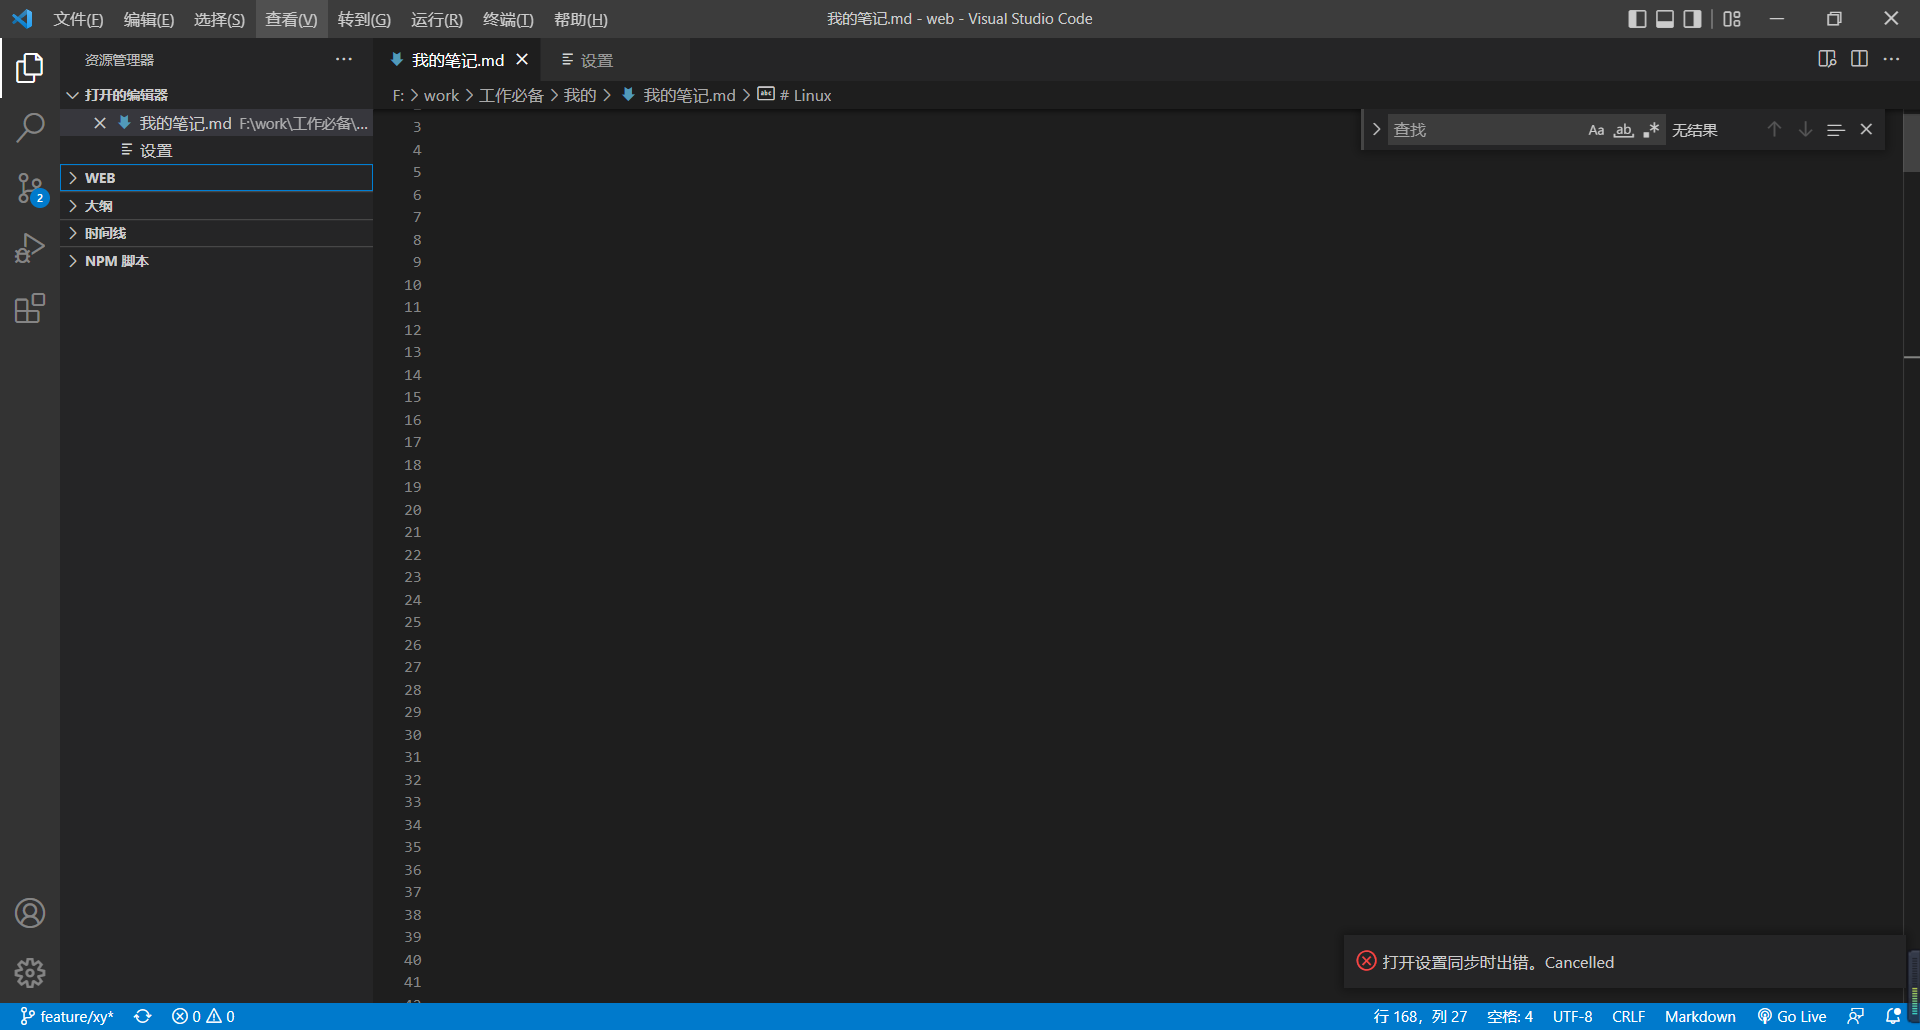Click Go Live in the status bar

coord(1792,1016)
